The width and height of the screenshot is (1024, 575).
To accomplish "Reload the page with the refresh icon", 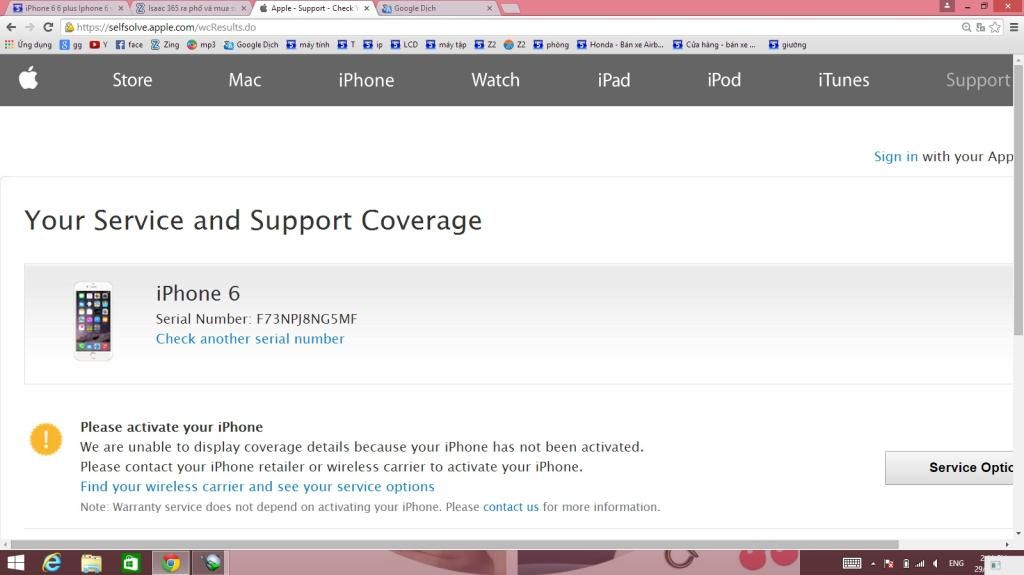I will click(x=47, y=27).
